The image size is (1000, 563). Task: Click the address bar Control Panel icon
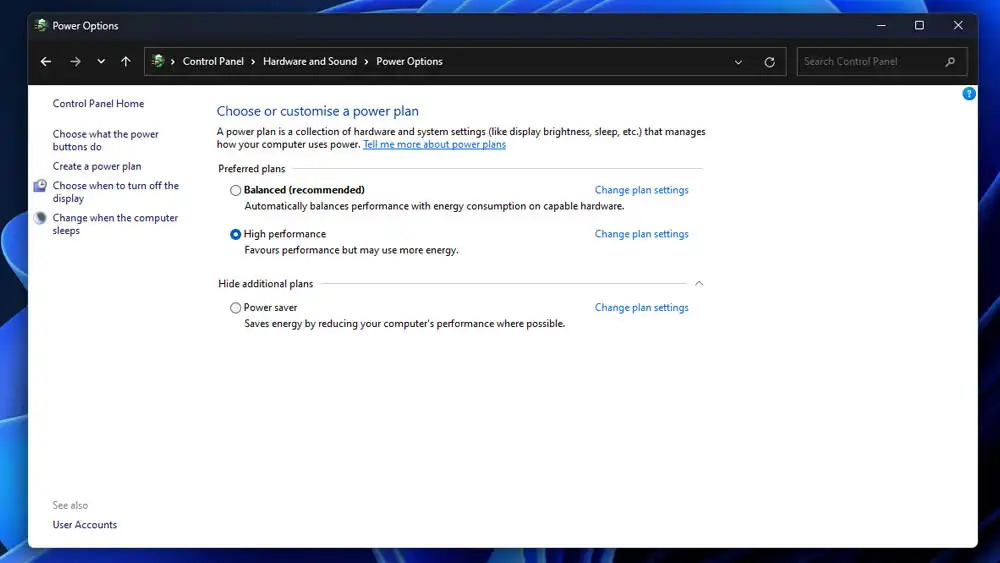158,62
